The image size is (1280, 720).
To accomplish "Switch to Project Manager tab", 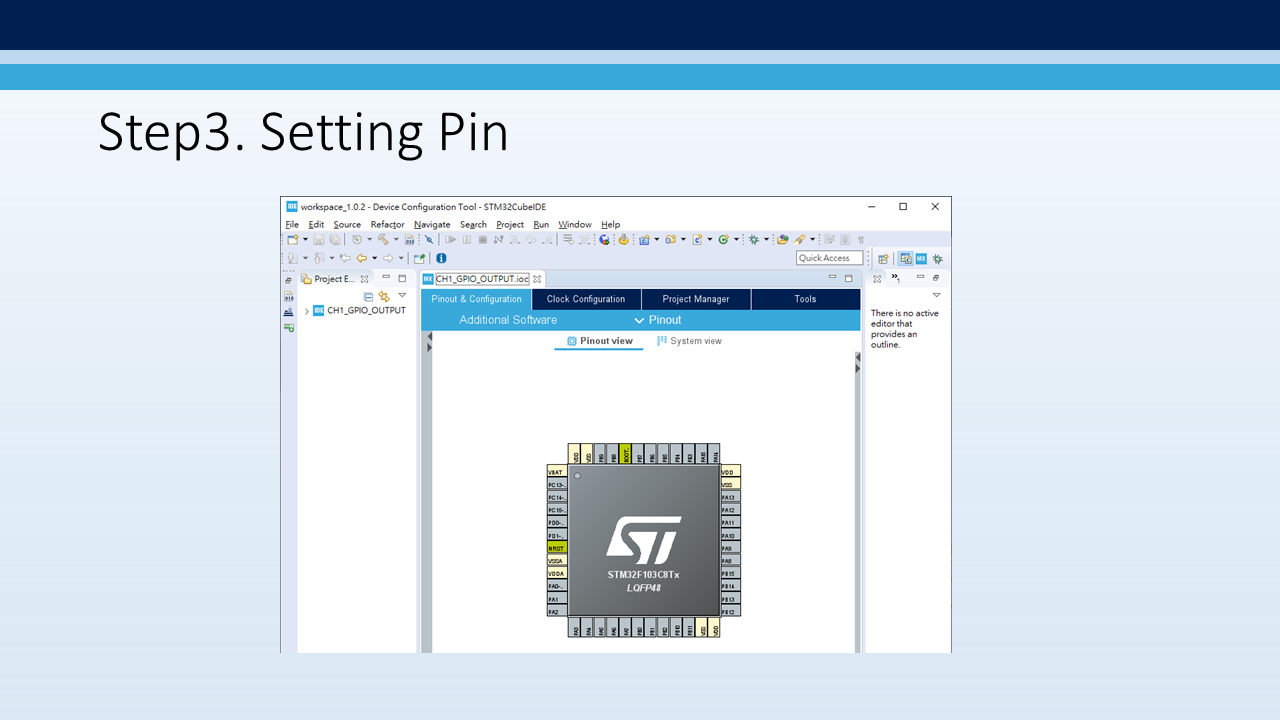I will click(x=696, y=299).
